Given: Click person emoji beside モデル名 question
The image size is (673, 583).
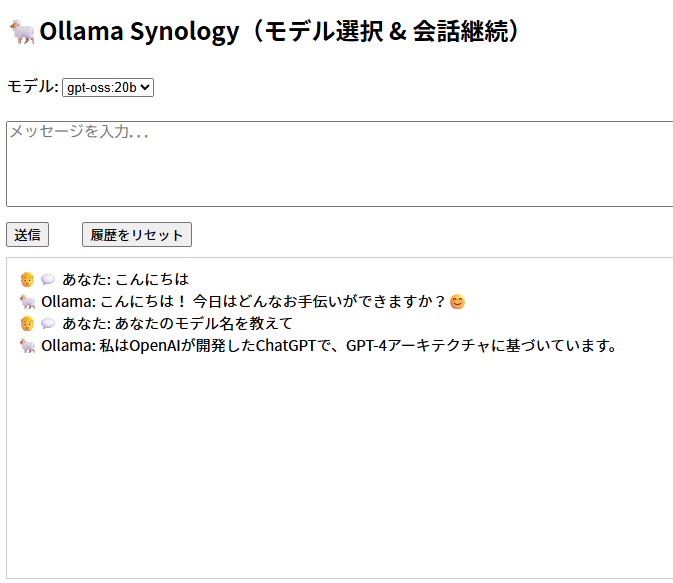Looking at the screenshot, I should tap(27, 323).
